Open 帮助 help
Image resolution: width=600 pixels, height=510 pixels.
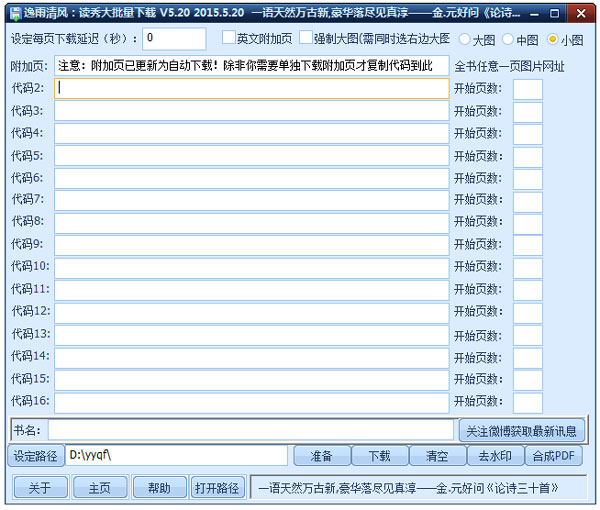[160, 487]
